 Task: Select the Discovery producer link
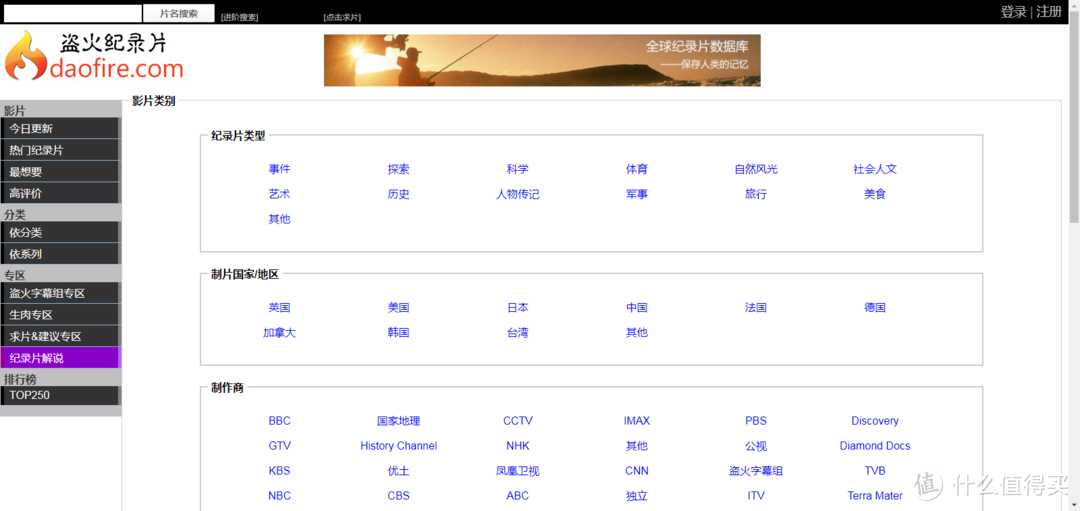pos(875,421)
